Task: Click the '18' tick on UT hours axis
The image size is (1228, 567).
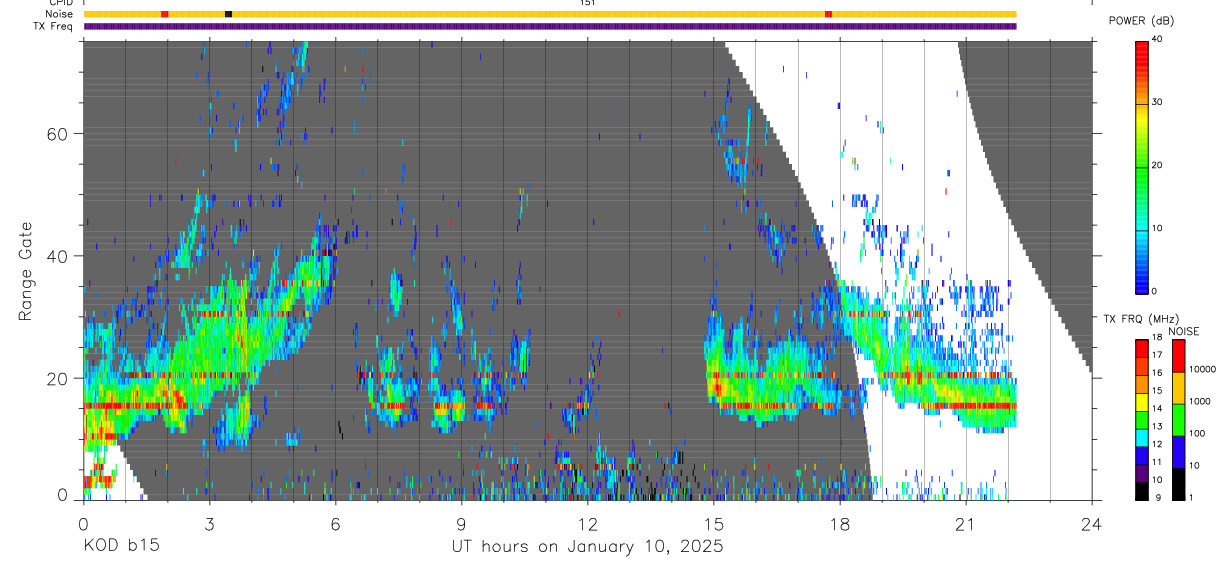Action: click(840, 524)
